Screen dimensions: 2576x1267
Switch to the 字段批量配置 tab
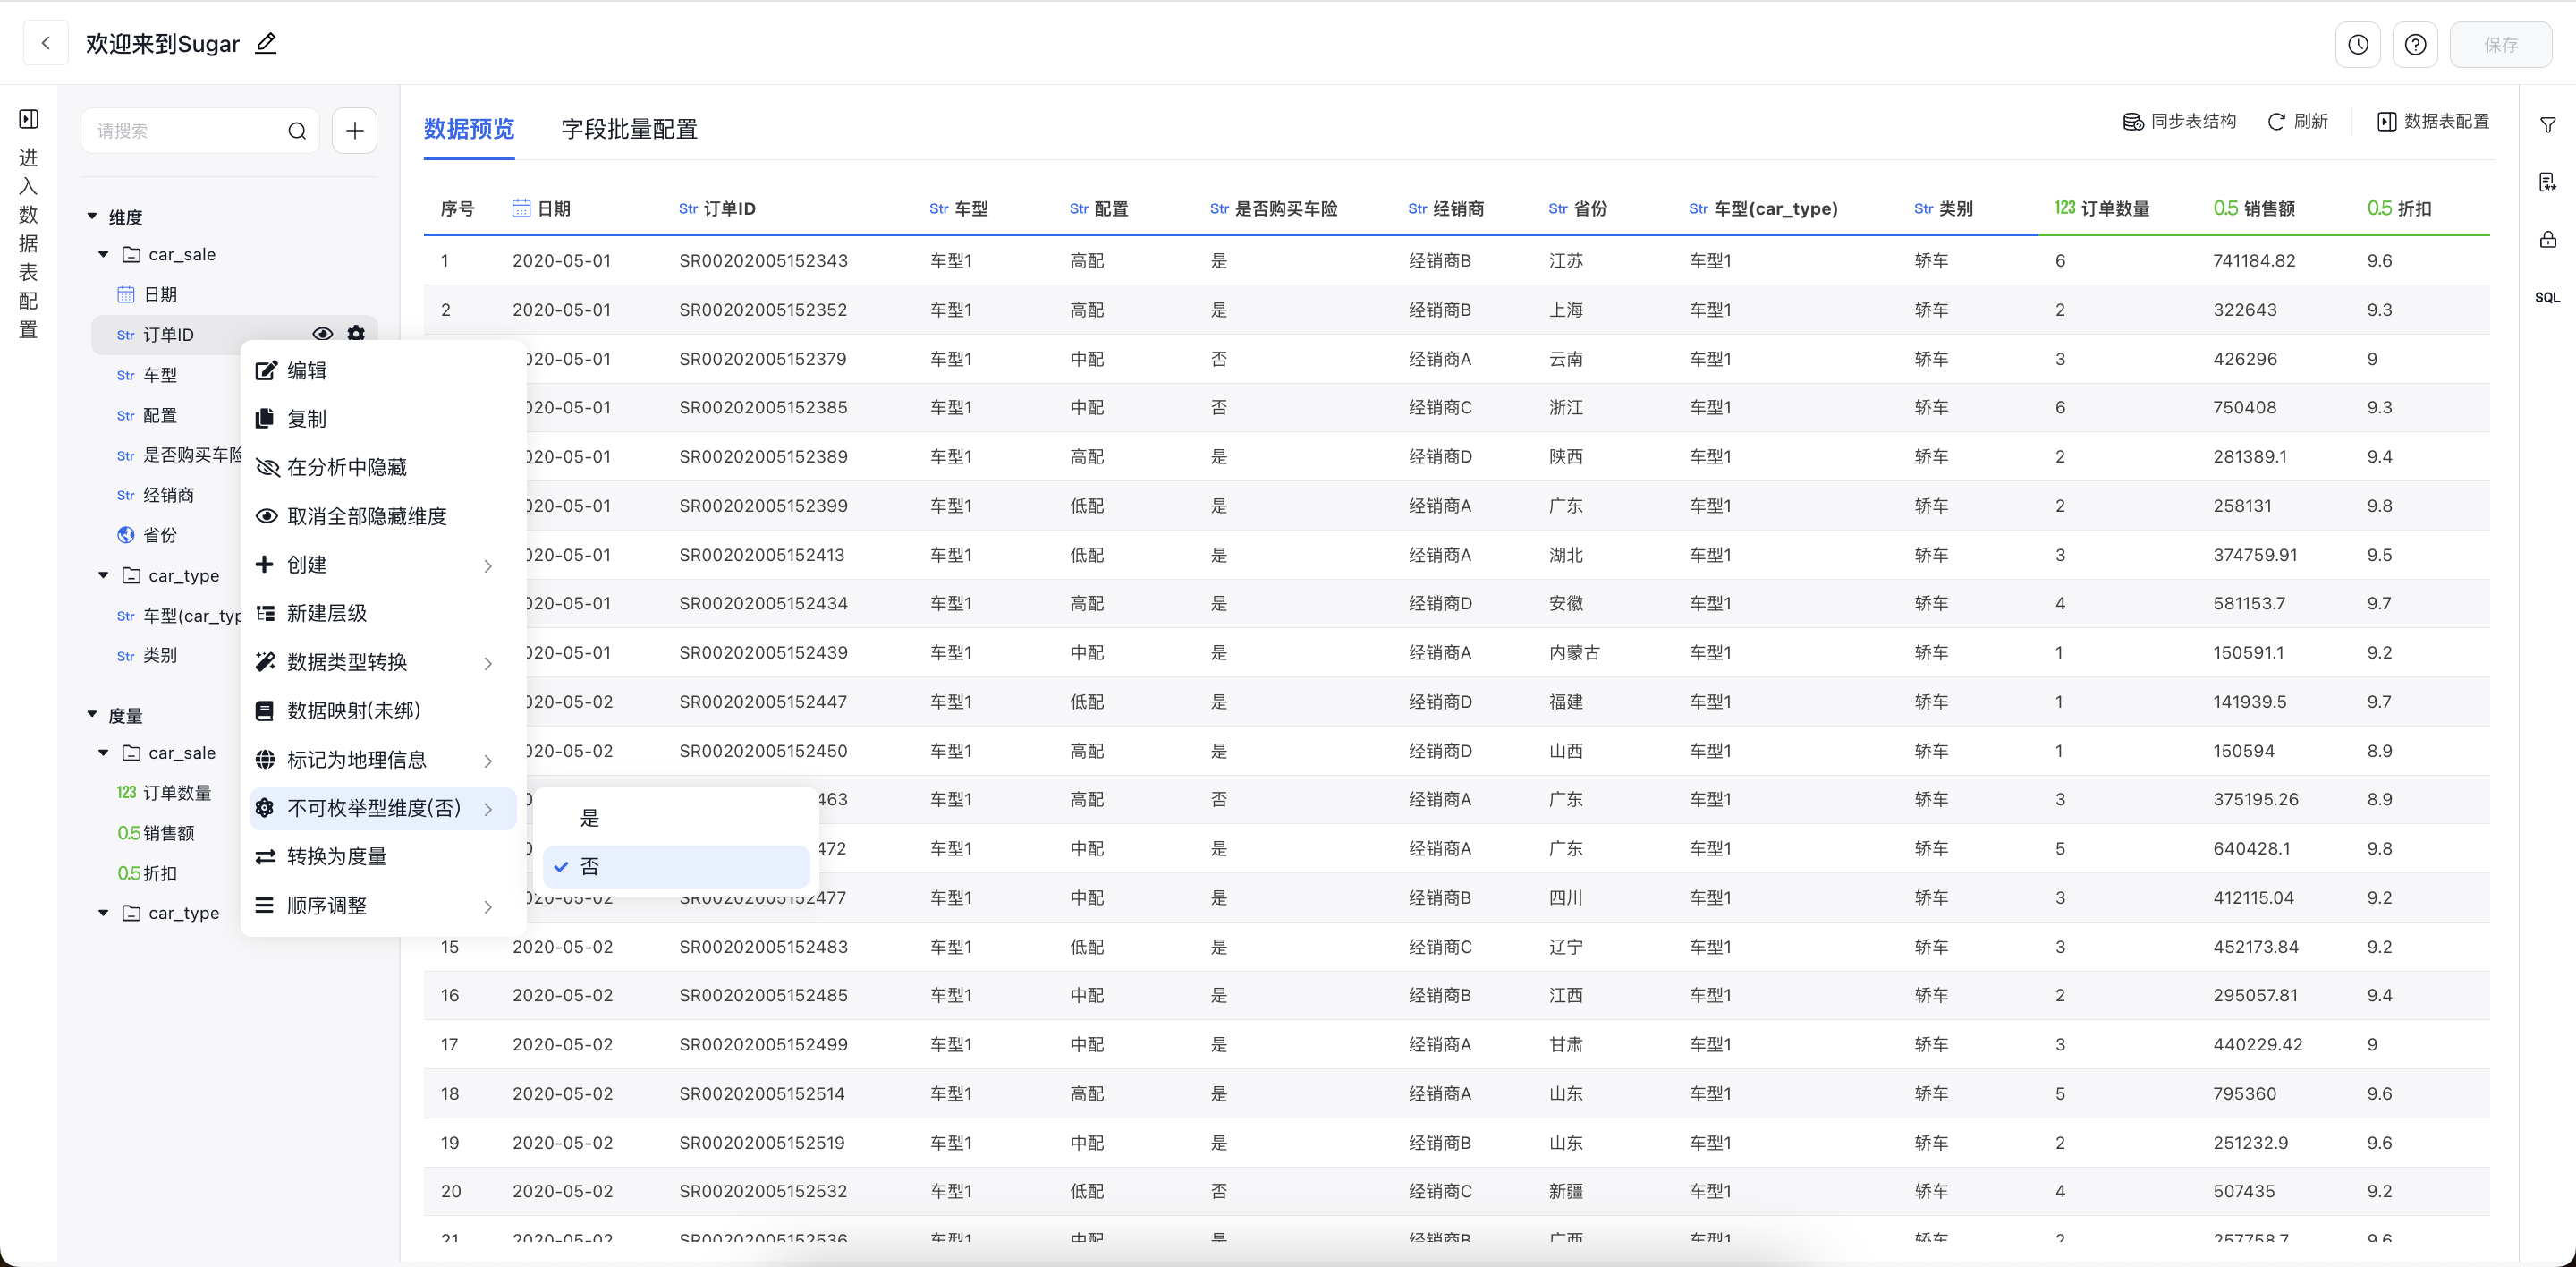tap(629, 129)
